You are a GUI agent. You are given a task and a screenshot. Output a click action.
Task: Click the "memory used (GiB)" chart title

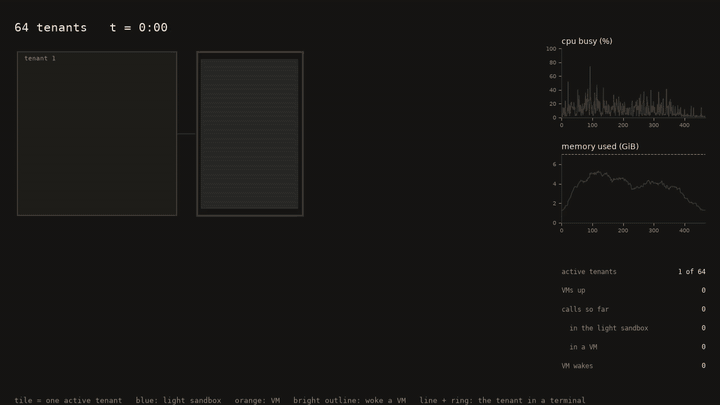600,146
